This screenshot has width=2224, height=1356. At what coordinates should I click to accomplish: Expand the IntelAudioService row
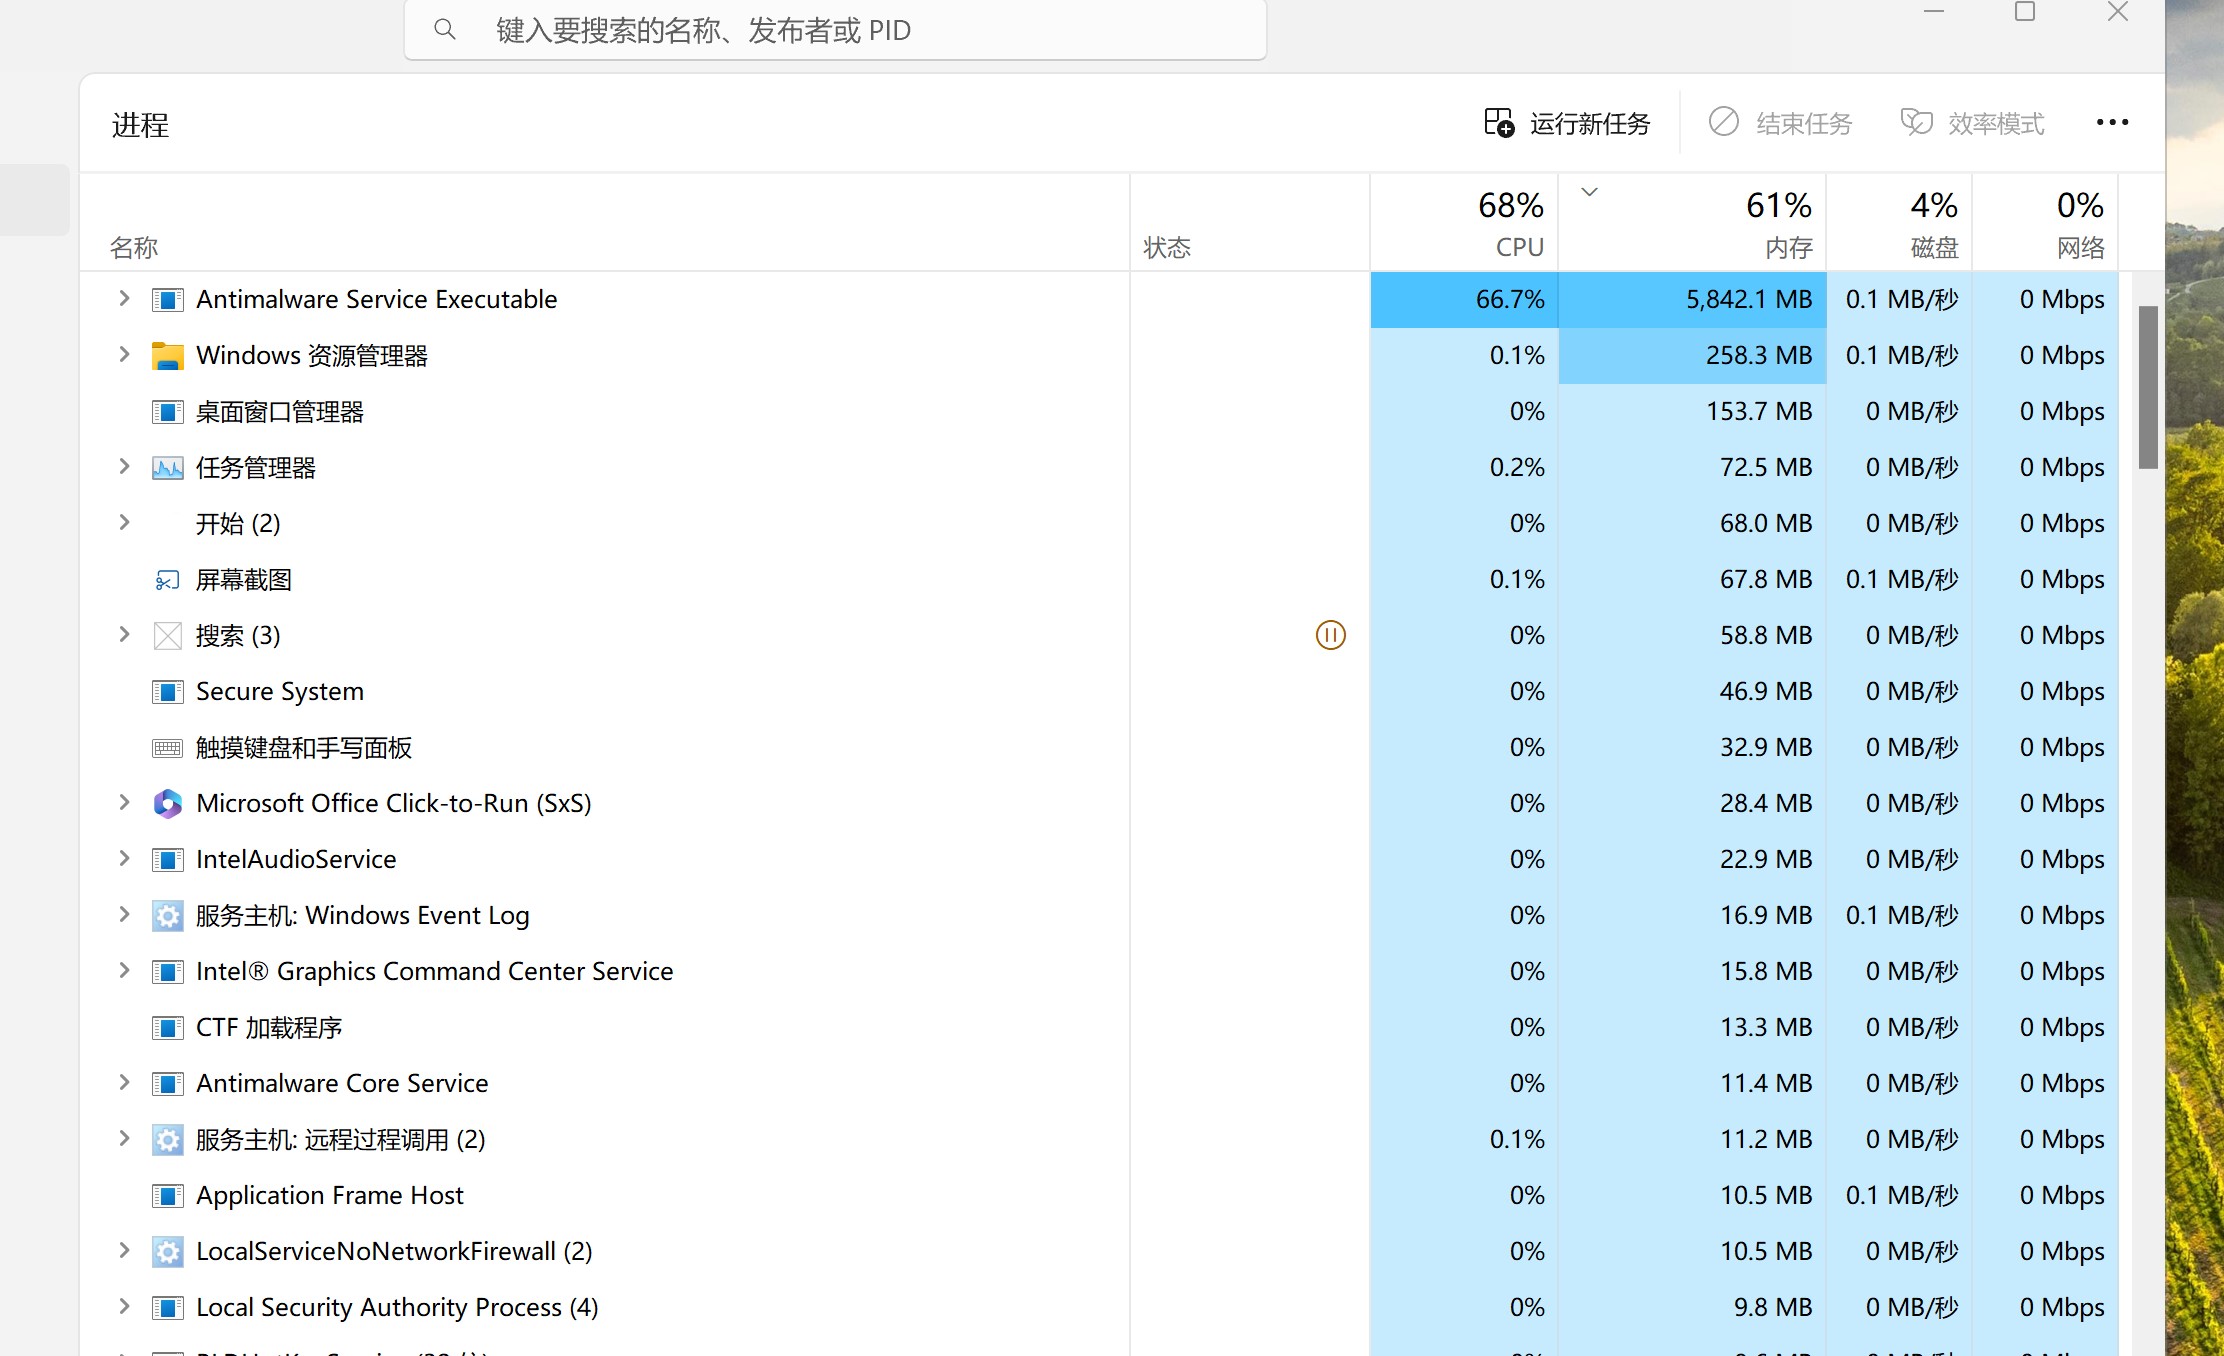tap(124, 858)
